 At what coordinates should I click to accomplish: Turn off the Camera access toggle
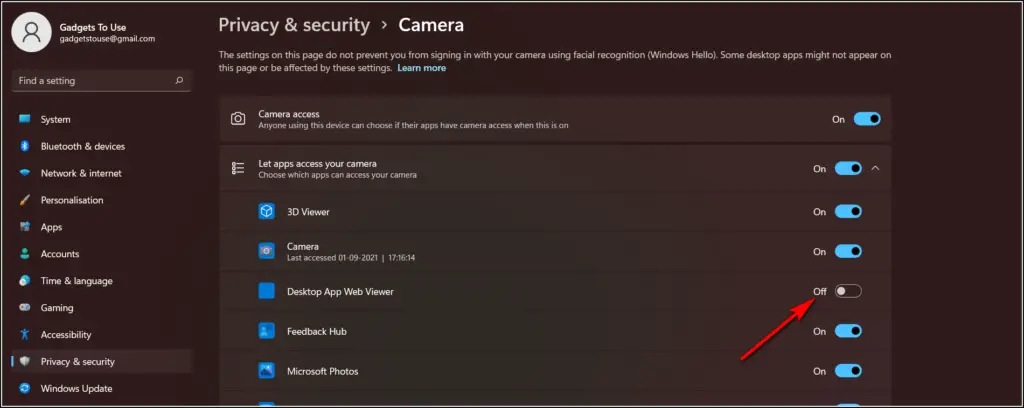(x=867, y=119)
